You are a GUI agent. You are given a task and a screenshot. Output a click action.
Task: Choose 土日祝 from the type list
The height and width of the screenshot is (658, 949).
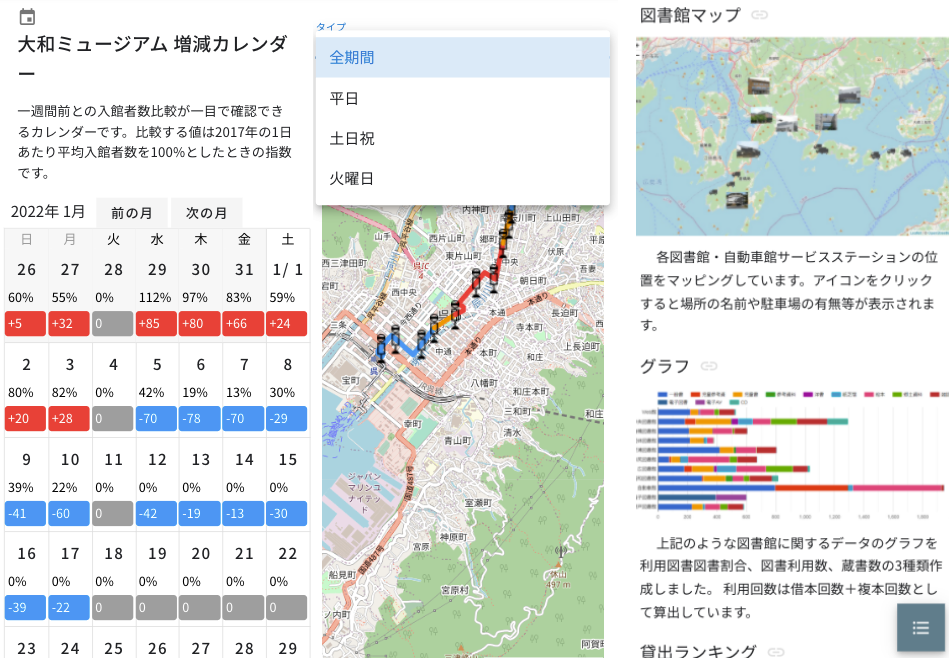tap(462, 139)
